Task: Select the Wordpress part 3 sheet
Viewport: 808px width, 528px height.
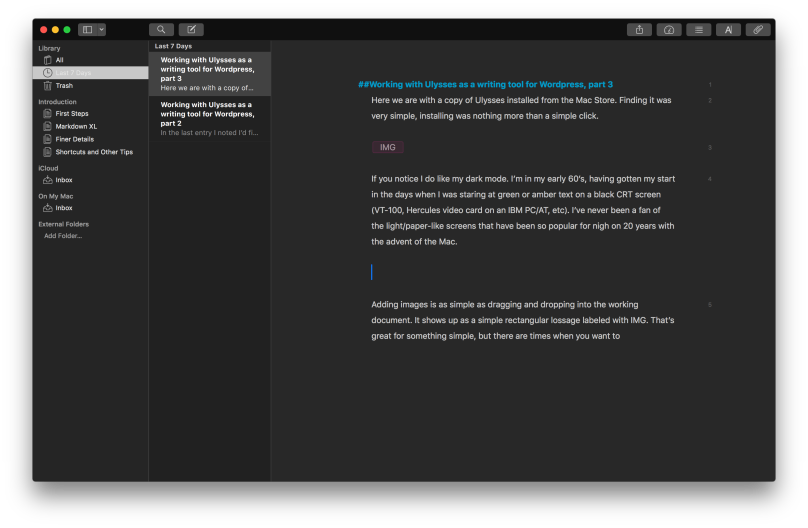Action: click(x=210, y=74)
